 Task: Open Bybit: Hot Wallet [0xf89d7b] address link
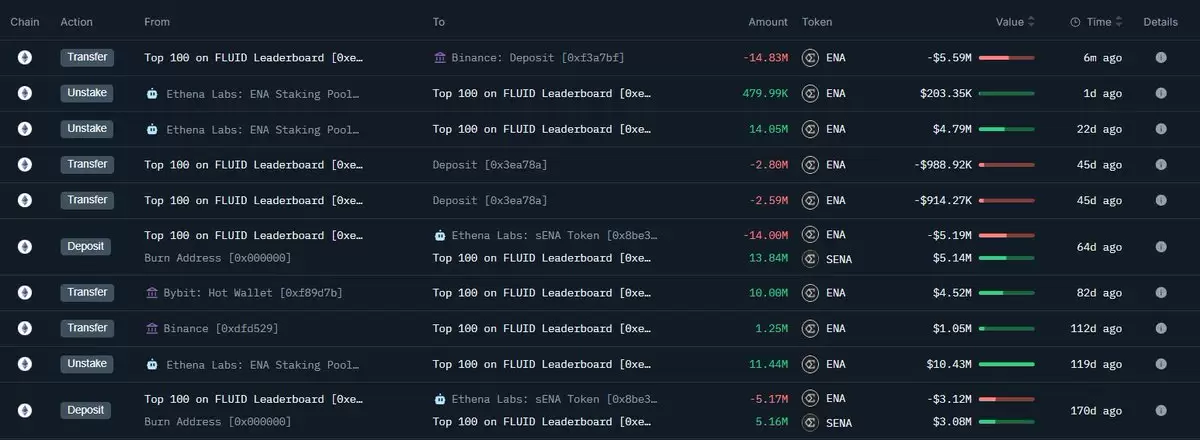click(253, 293)
